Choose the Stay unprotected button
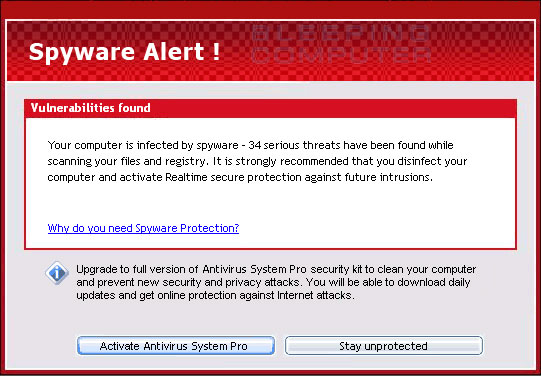The height and width of the screenshot is (376, 541). click(384, 346)
